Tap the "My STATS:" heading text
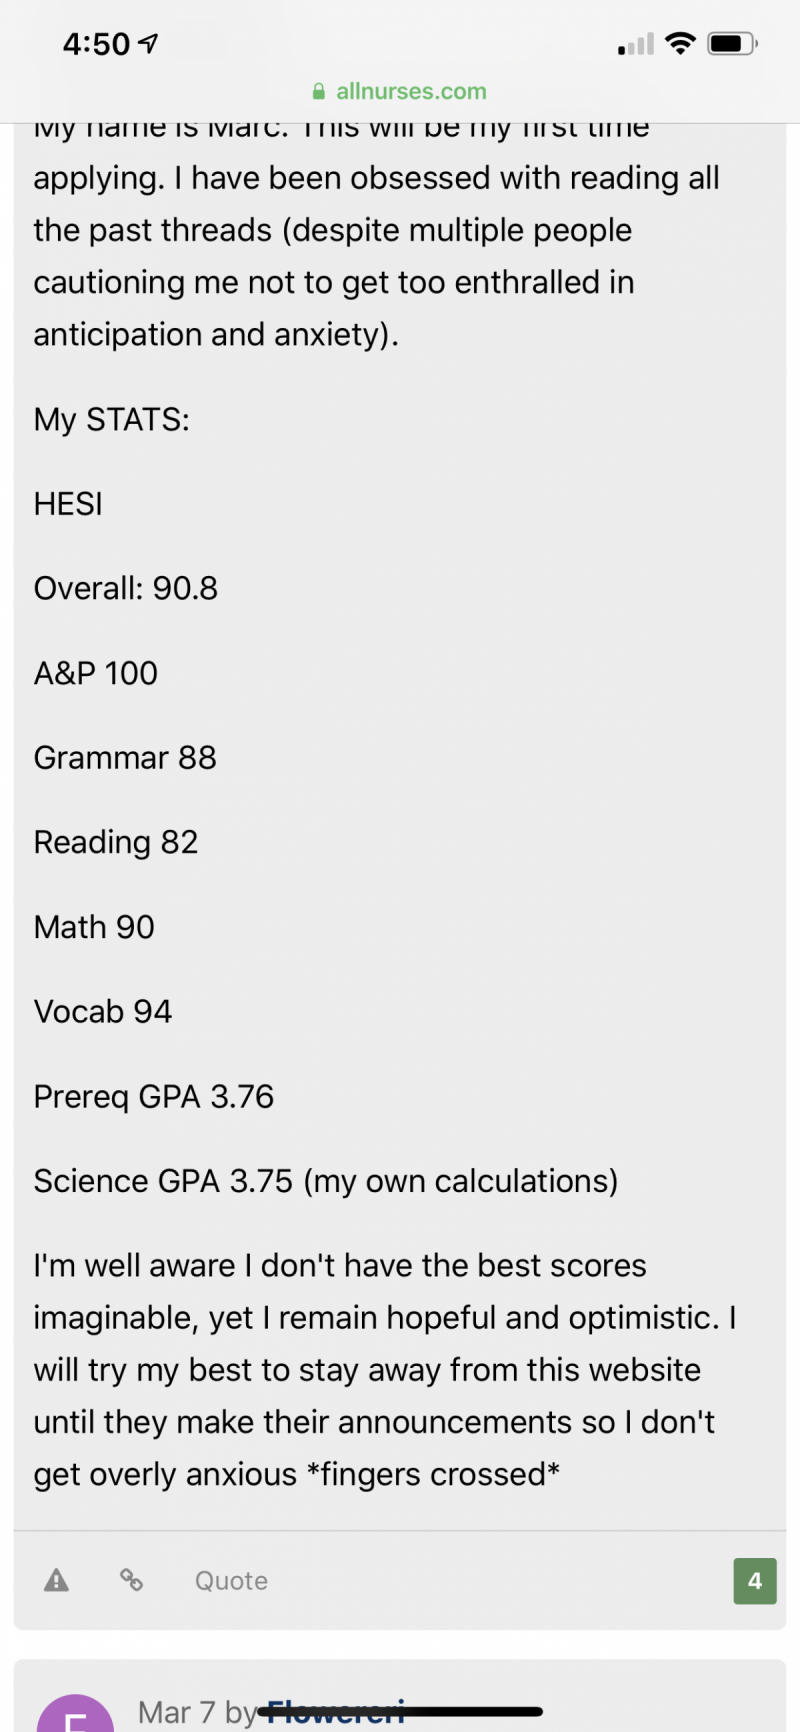The width and height of the screenshot is (800, 1732). pyautogui.click(x=112, y=420)
